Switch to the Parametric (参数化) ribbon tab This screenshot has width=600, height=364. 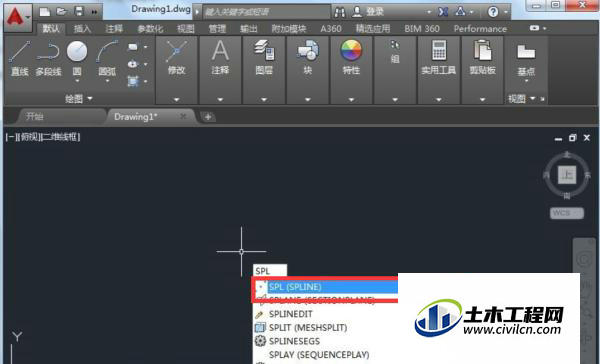(x=150, y=29)
